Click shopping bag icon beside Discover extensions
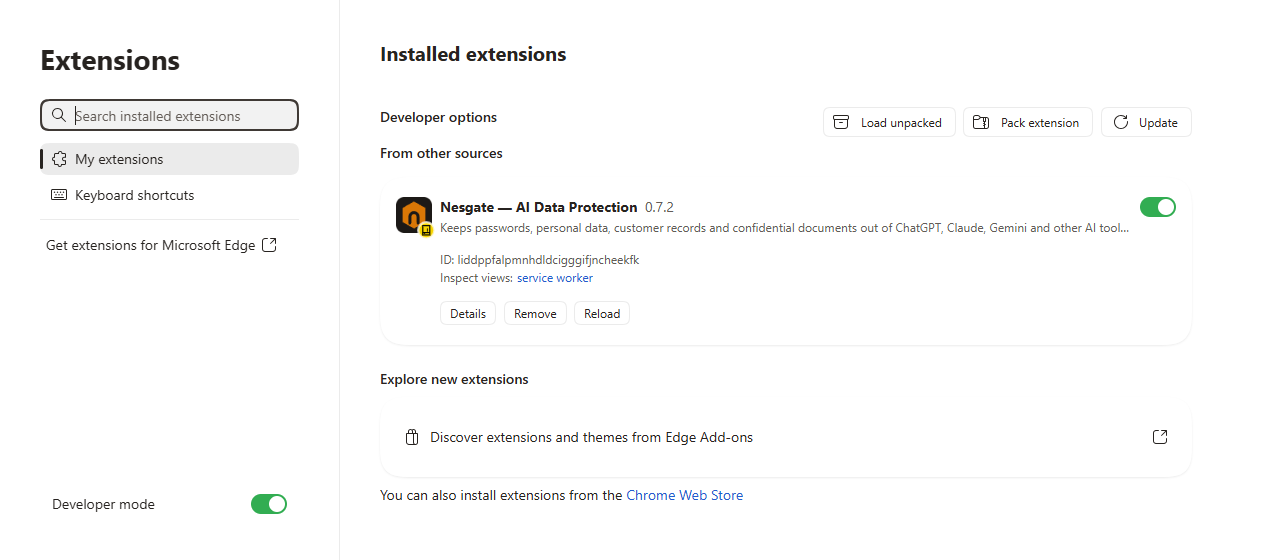Screen dimensions: 1280x560 pos(411,437)
